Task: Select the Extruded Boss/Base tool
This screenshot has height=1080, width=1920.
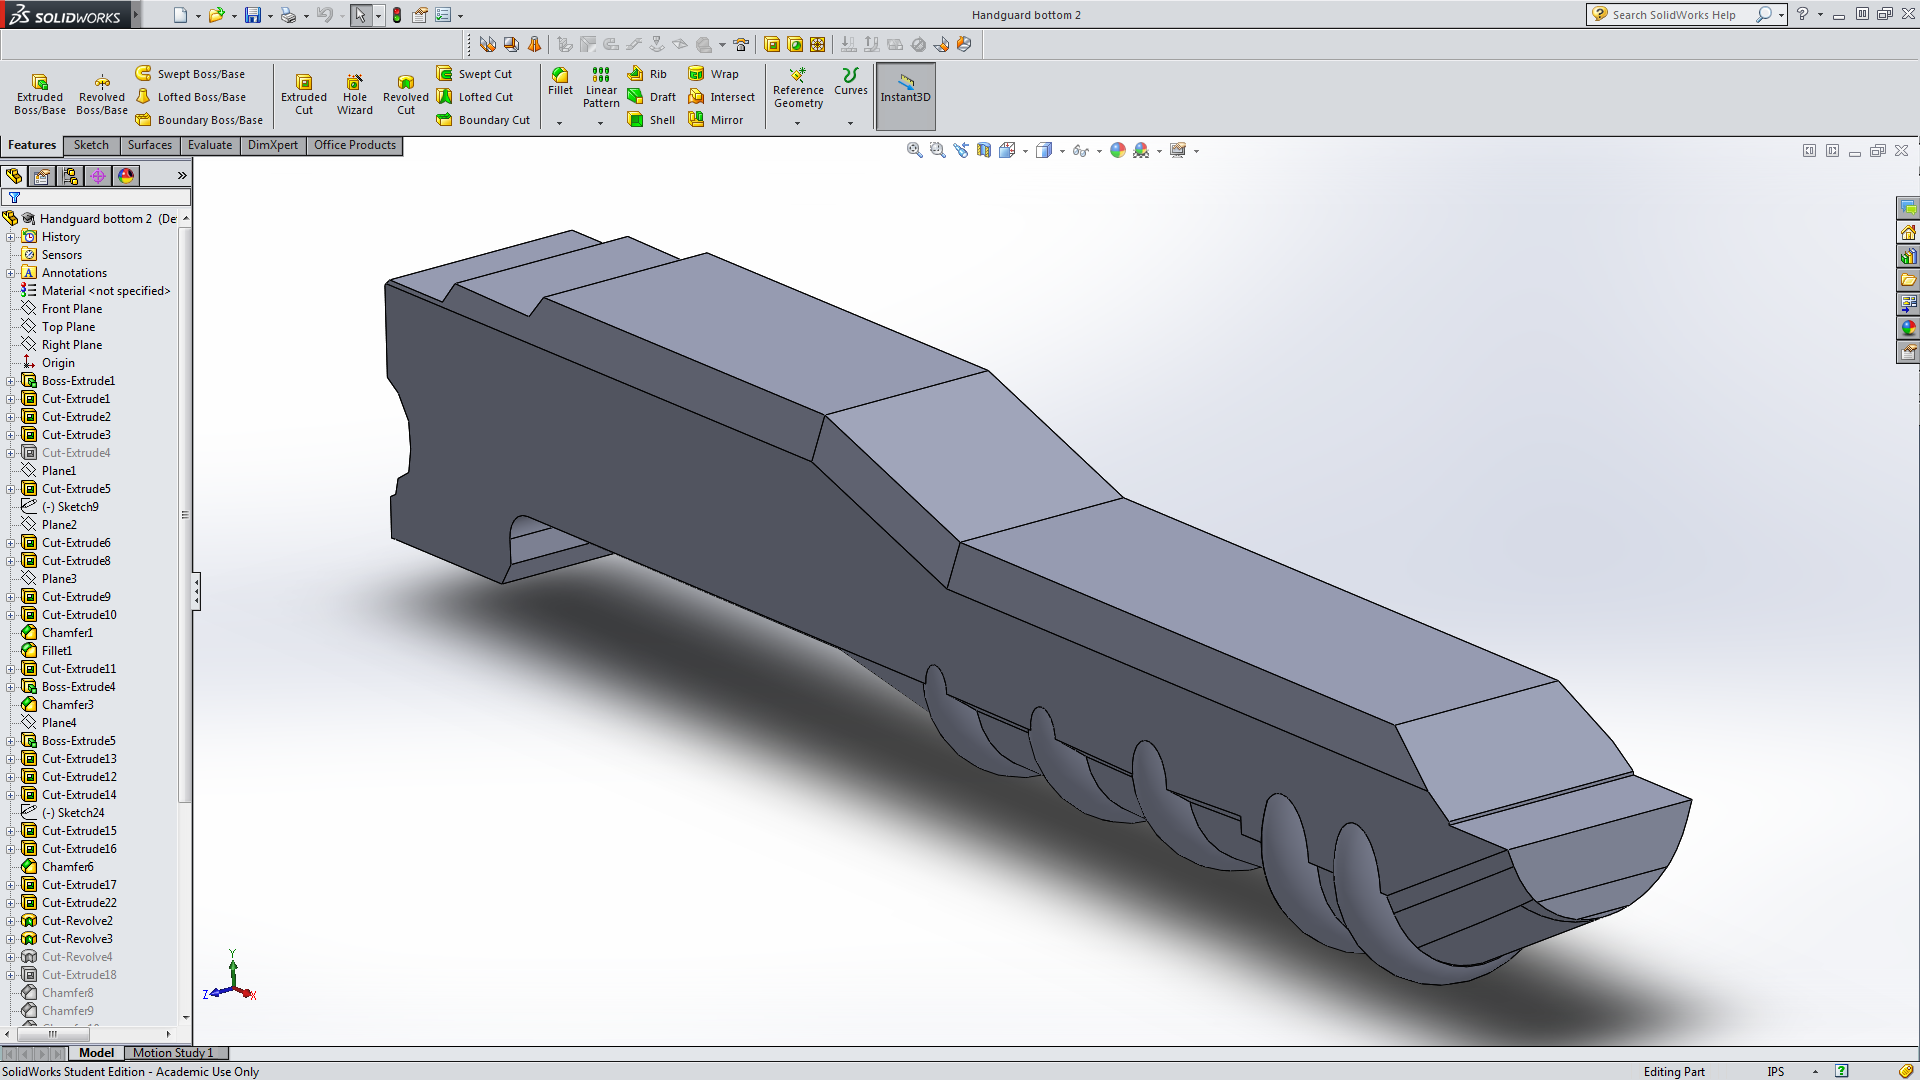Action: [40, 94]
